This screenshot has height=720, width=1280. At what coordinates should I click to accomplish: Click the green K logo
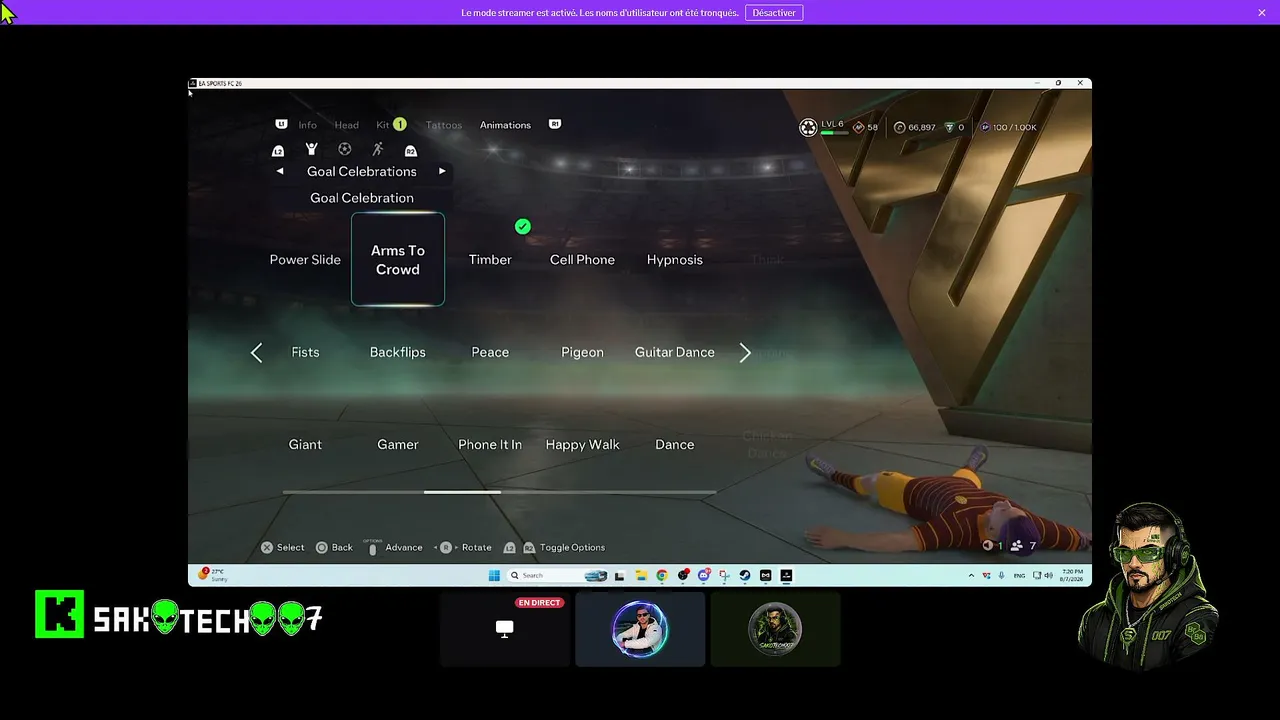click(59, 614)
